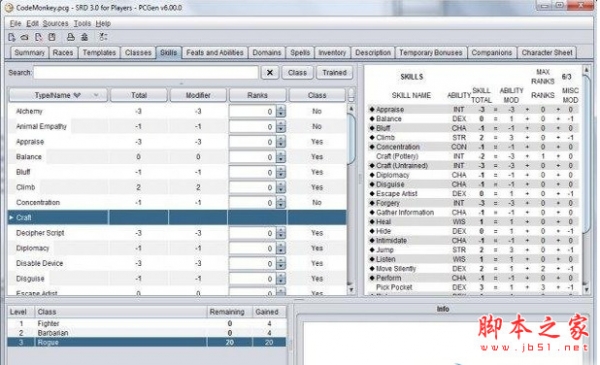Switch to the Templates tab
This screenshot has width=600, height=365.
pyautogui.click(x=99, y=53)
